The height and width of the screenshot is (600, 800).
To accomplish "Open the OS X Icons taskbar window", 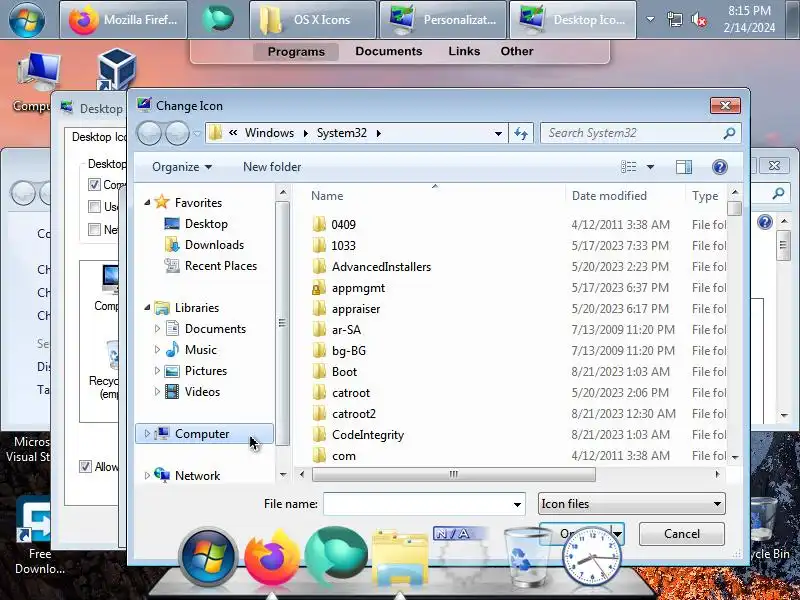I will click(x=313, y=20).
